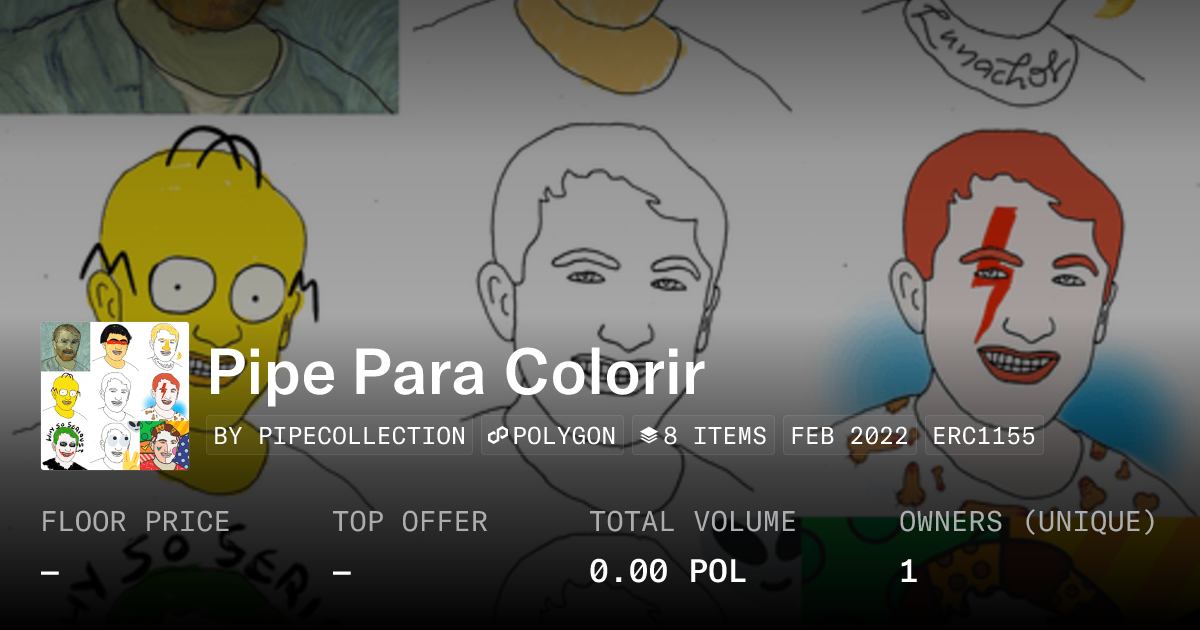This screenshot has height=630, width=1200.
Task: Select the 8 ITEMS badge text
Action: click(714, 436)
